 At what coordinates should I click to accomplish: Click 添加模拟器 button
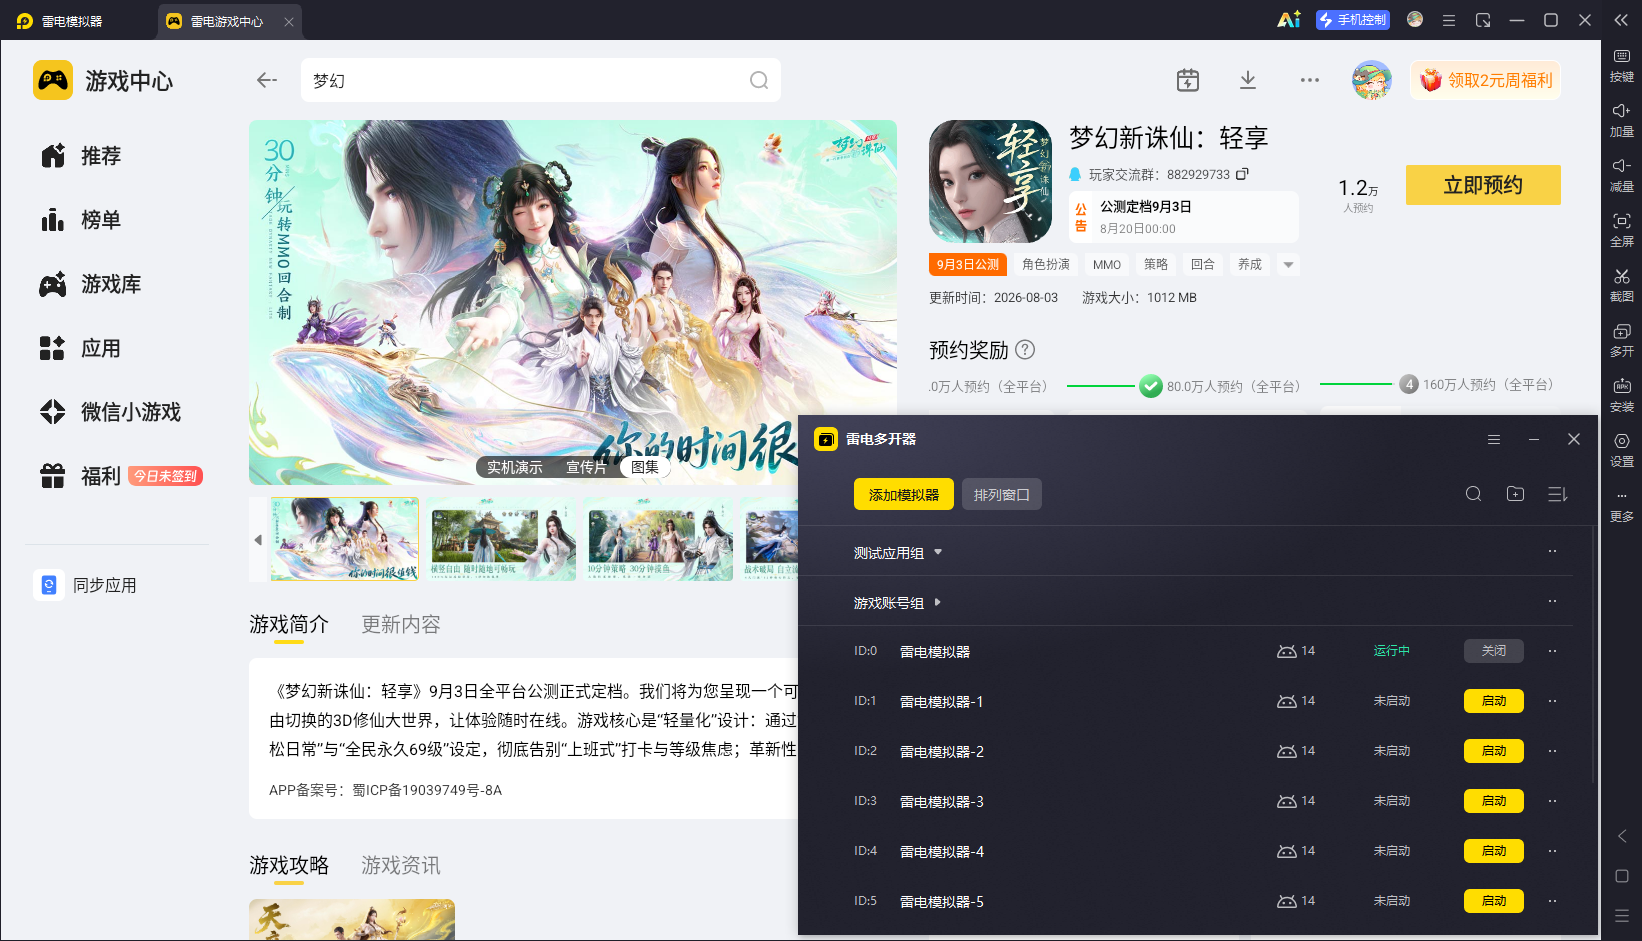coord(904,494)
